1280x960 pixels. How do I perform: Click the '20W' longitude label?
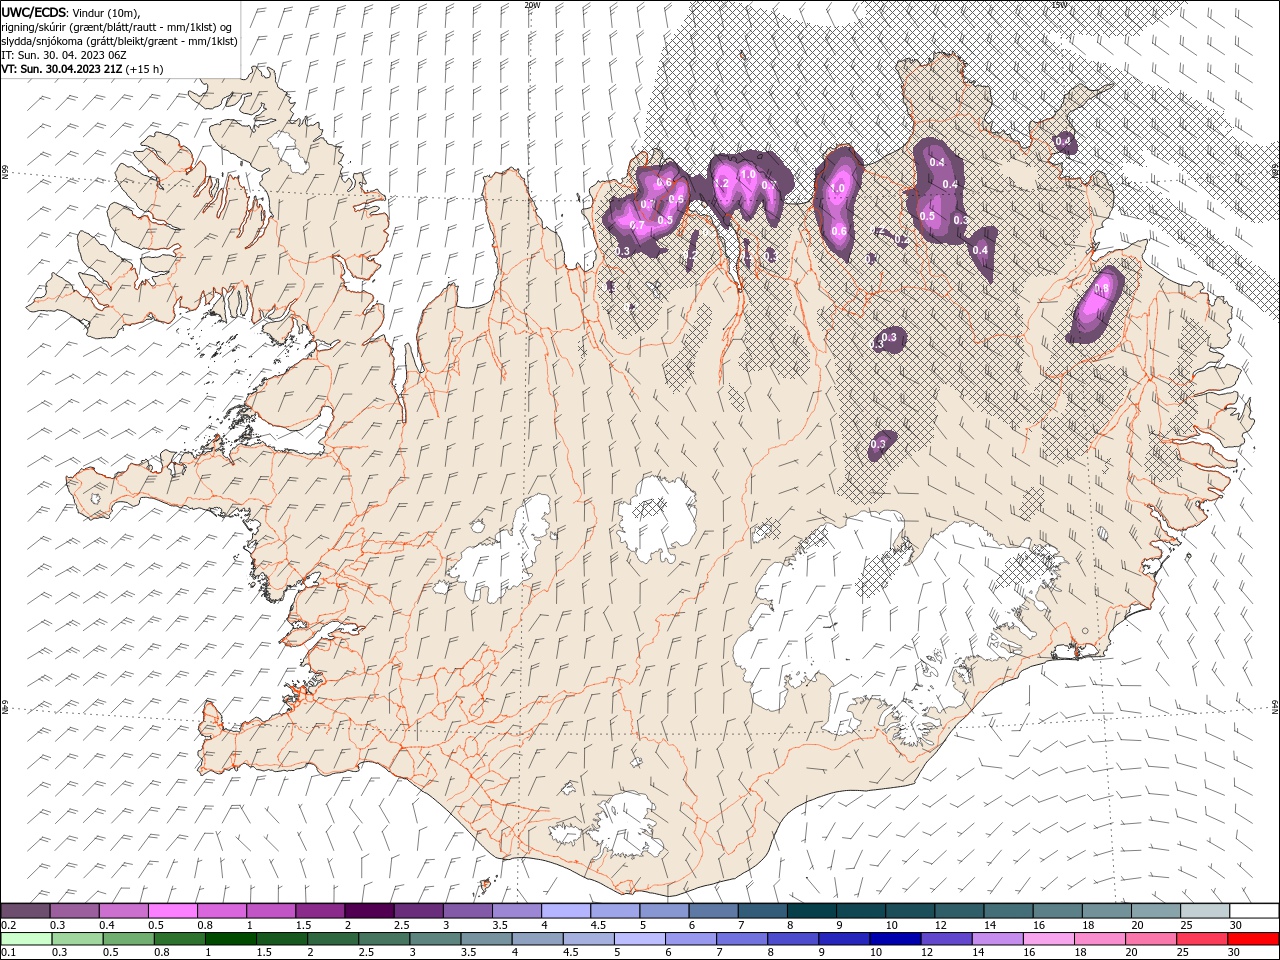click(531, 5)
